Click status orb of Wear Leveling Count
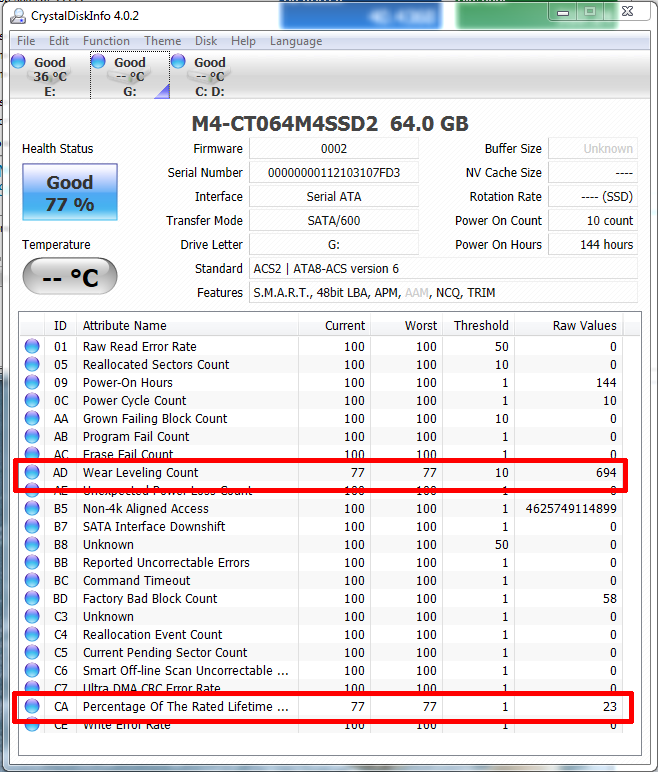Image resolution: width=658 pixels, height=772 pixels. [32, 472]
